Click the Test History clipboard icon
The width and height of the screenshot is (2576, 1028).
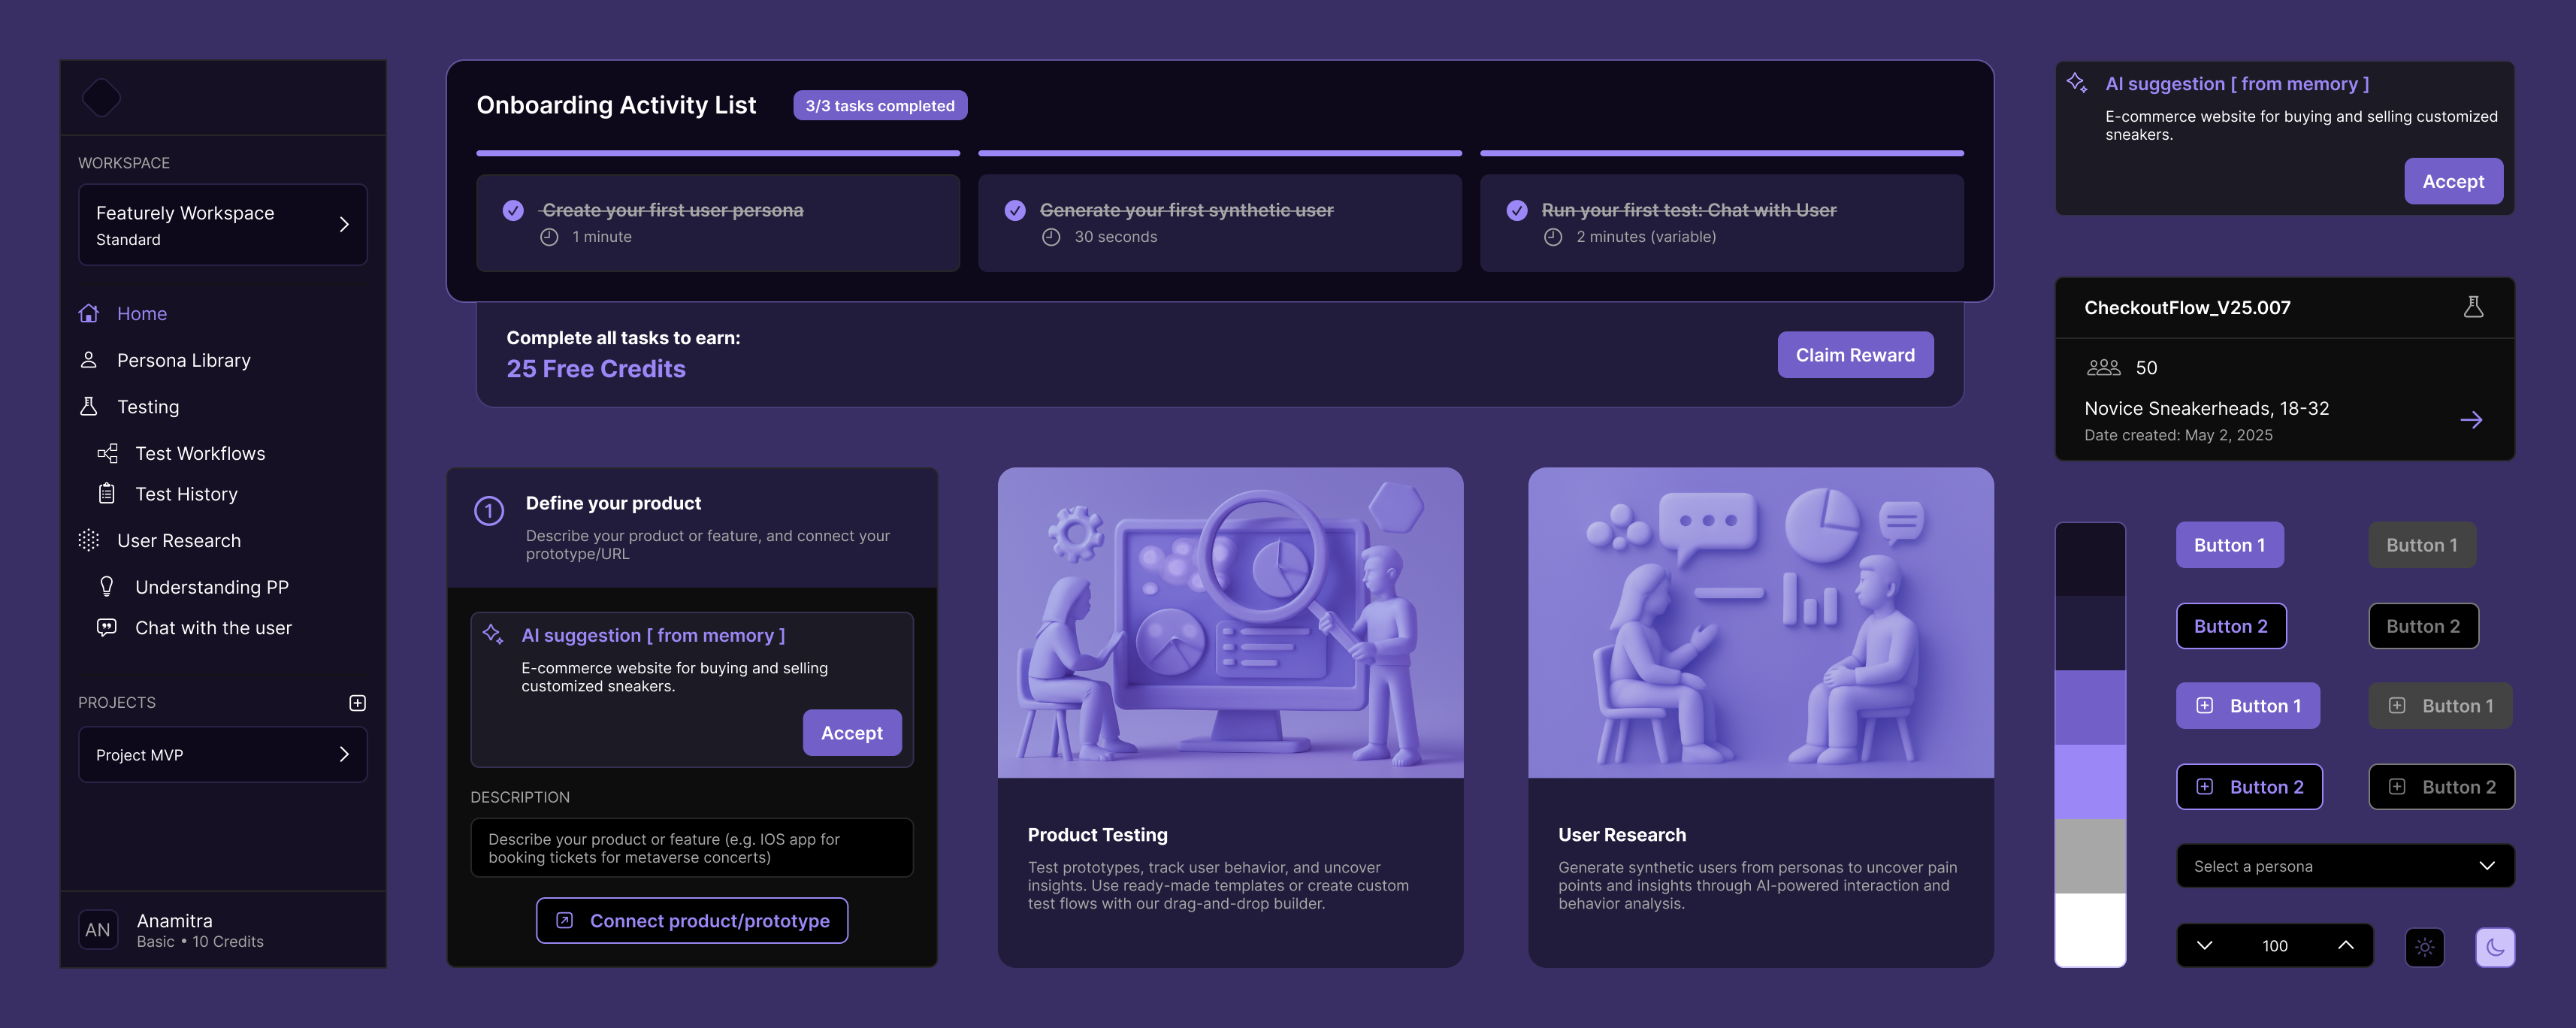click(107, 493)
